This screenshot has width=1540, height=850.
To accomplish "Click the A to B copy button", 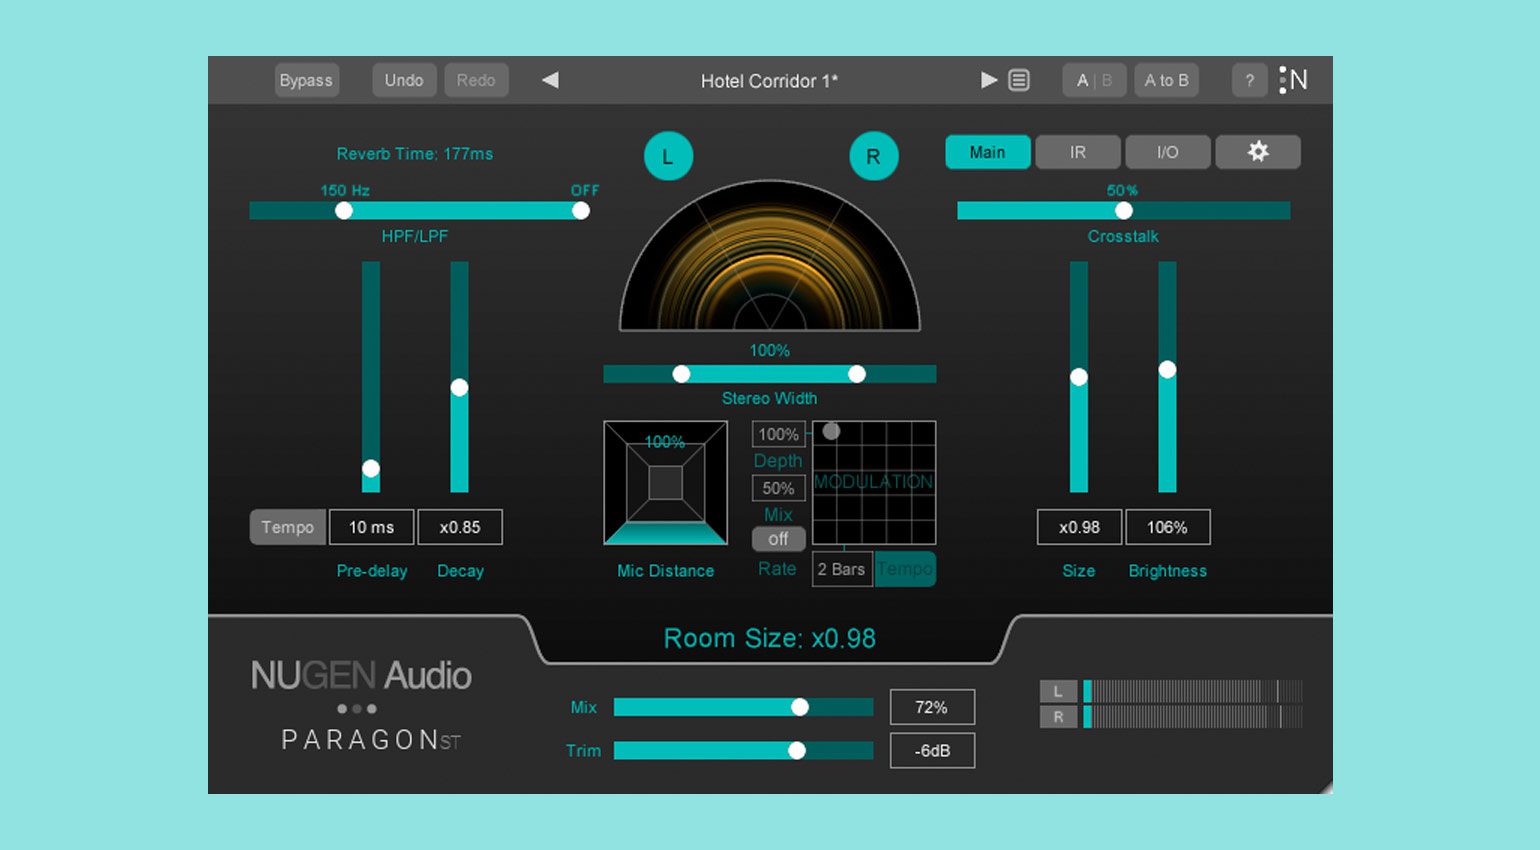I will (1166, 80).
